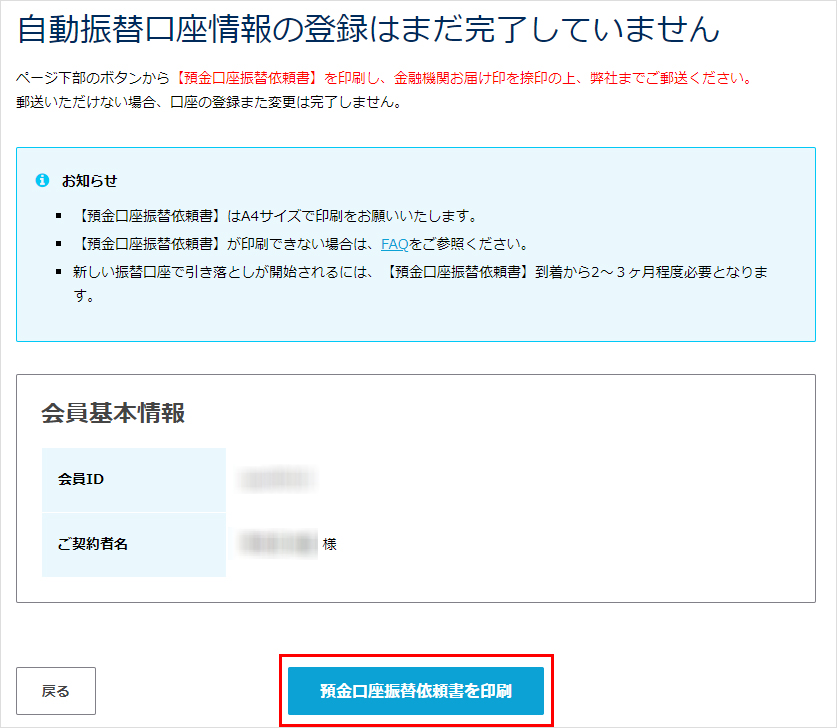Click the 様 honorific next to contractor name
Viewport: 837px width, 728px height.
coord(330,545)
